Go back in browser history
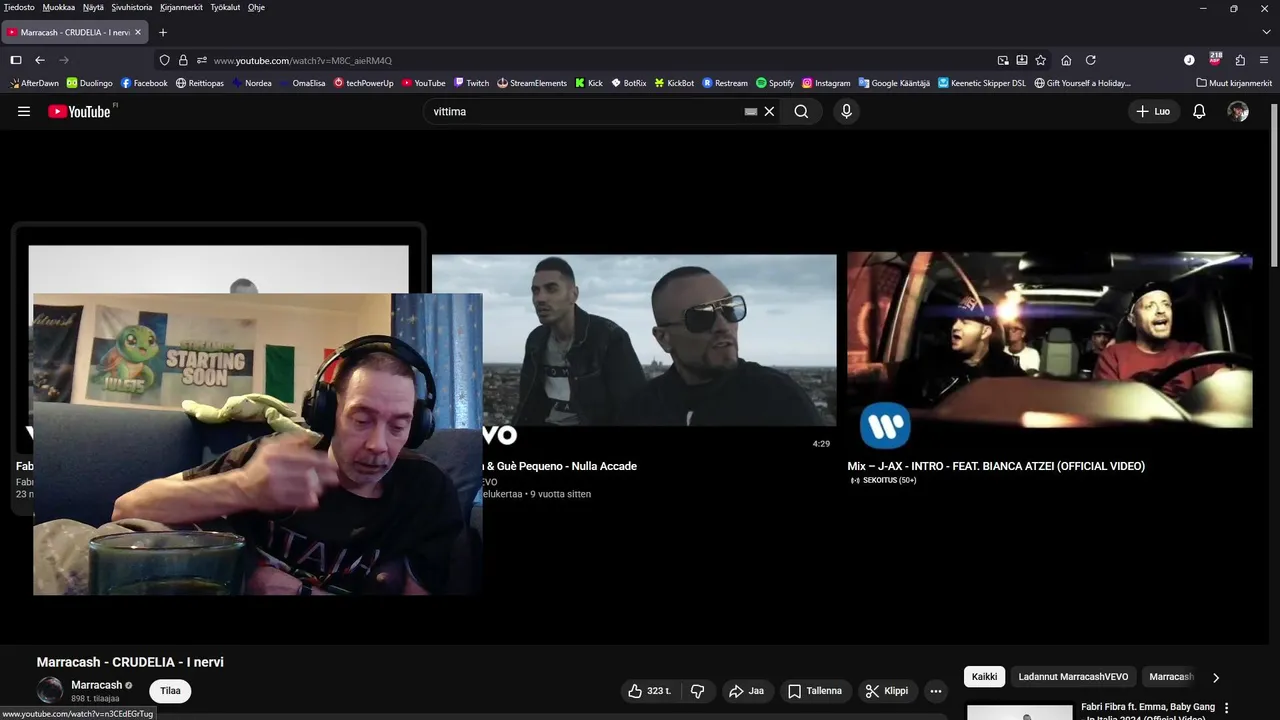Viewport: 1280px width, 720px height. tap(40, 60)
